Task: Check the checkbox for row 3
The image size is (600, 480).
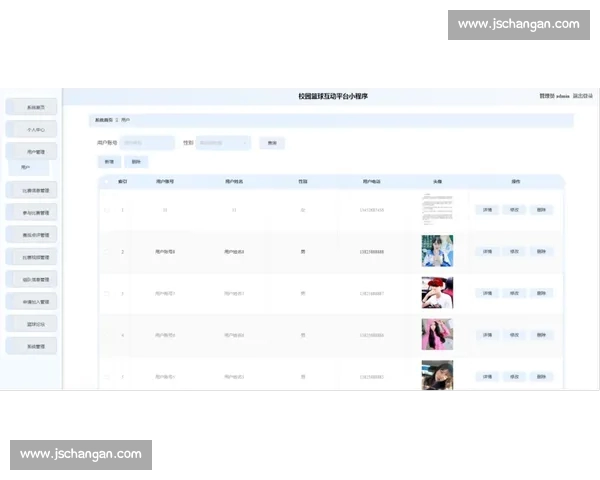Action: coord(107,293)
